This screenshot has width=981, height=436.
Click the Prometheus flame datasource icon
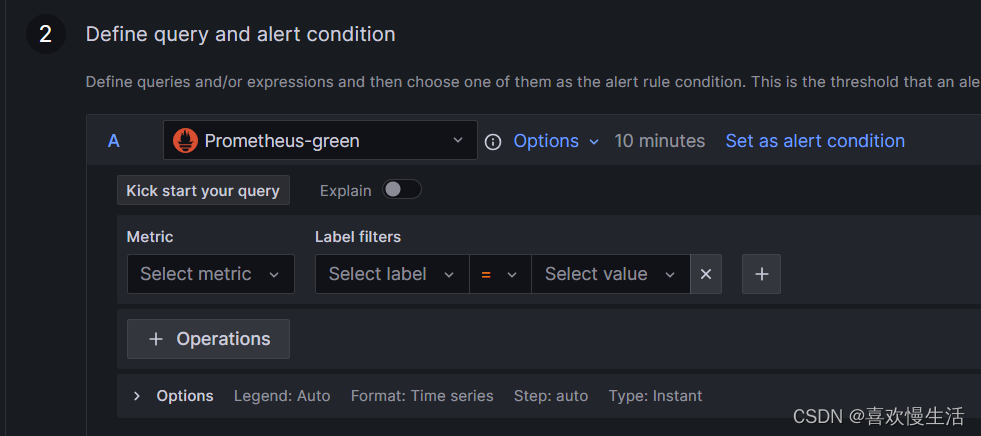coord(185,141)
